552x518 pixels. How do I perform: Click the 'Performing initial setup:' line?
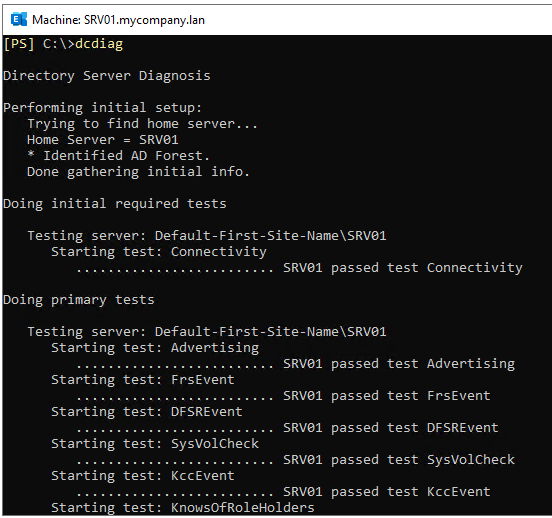pyautogui.click(x=102, y=108)
